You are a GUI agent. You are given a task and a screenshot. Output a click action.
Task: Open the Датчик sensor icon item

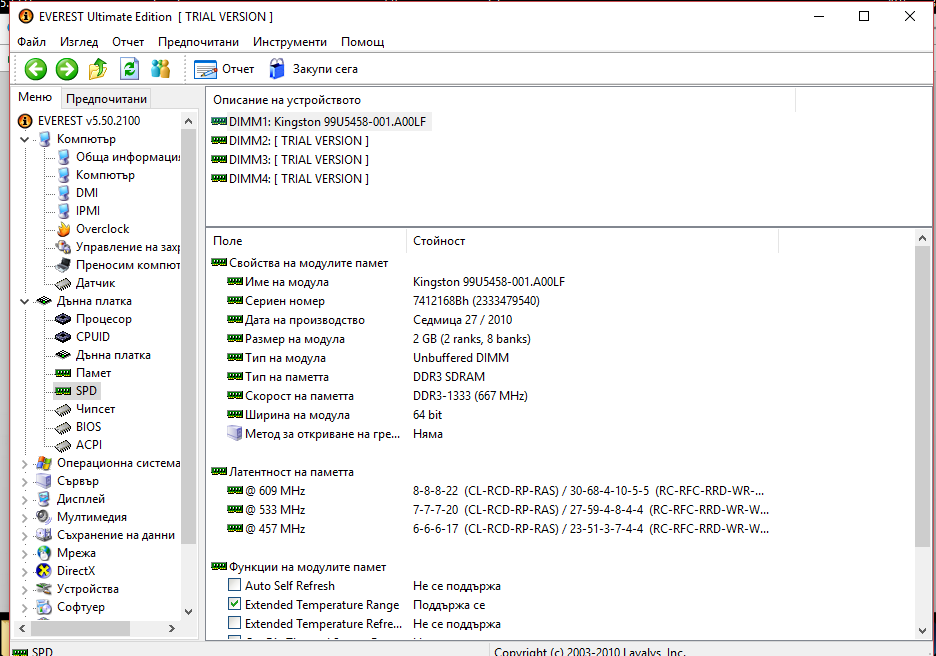[x=63, y=284]
